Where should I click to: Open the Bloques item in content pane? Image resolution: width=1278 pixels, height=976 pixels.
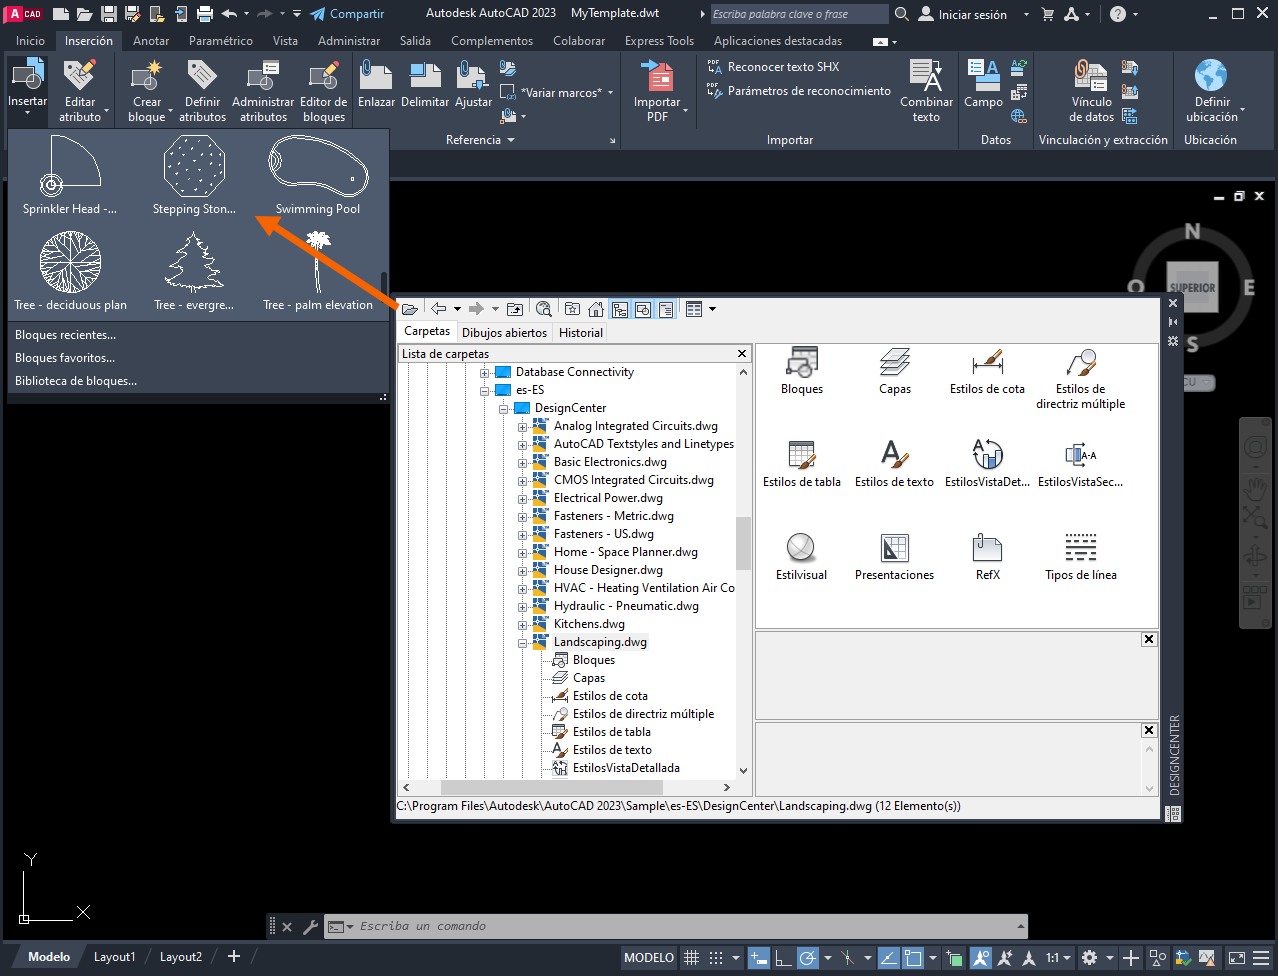[x=802, y=371]
